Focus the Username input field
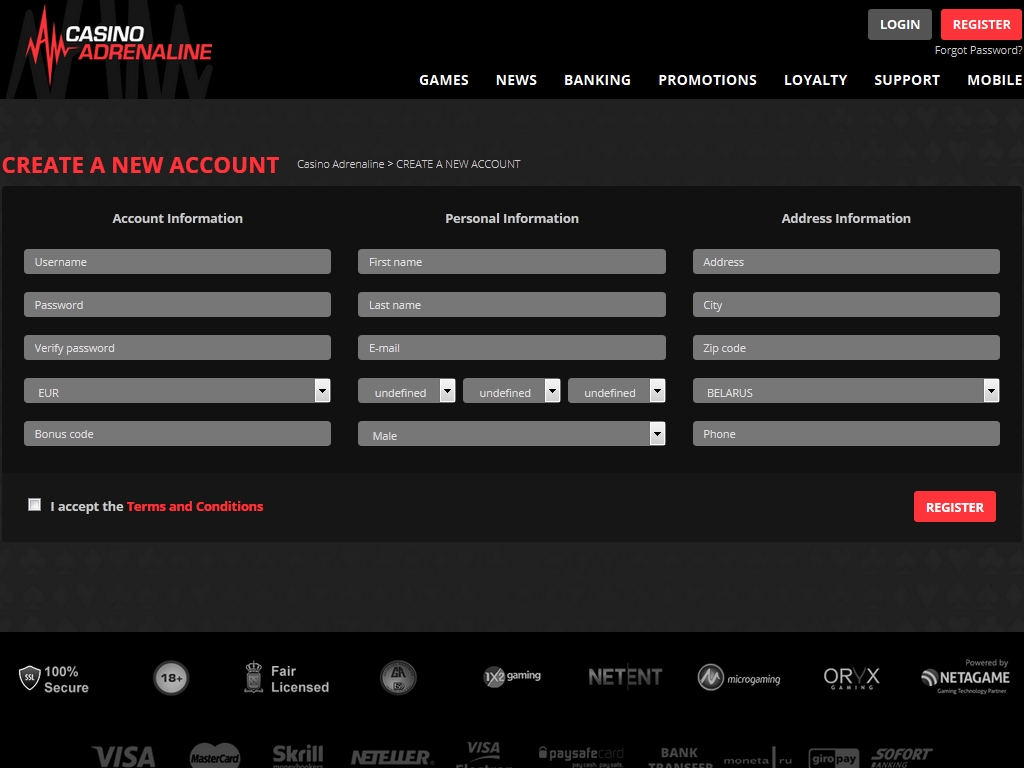 177,262
